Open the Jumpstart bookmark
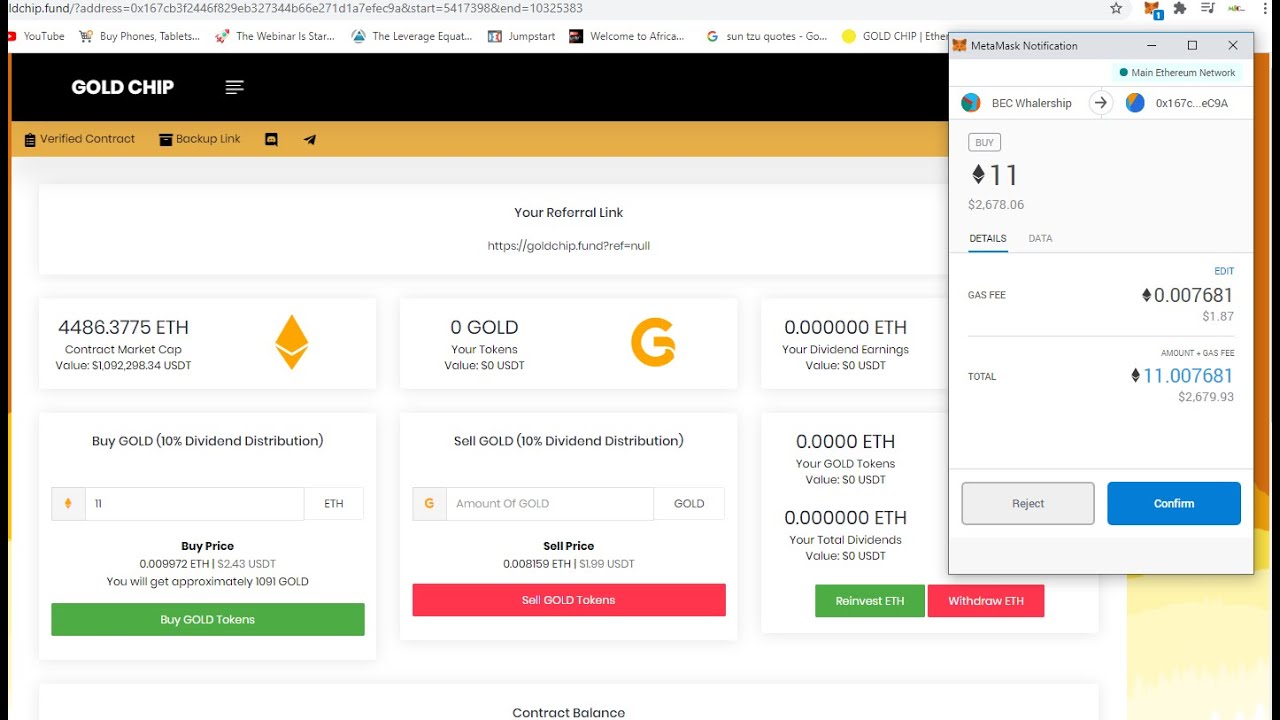The width and height of the screenshot is (1280, 720). click(x=521, y=36)
